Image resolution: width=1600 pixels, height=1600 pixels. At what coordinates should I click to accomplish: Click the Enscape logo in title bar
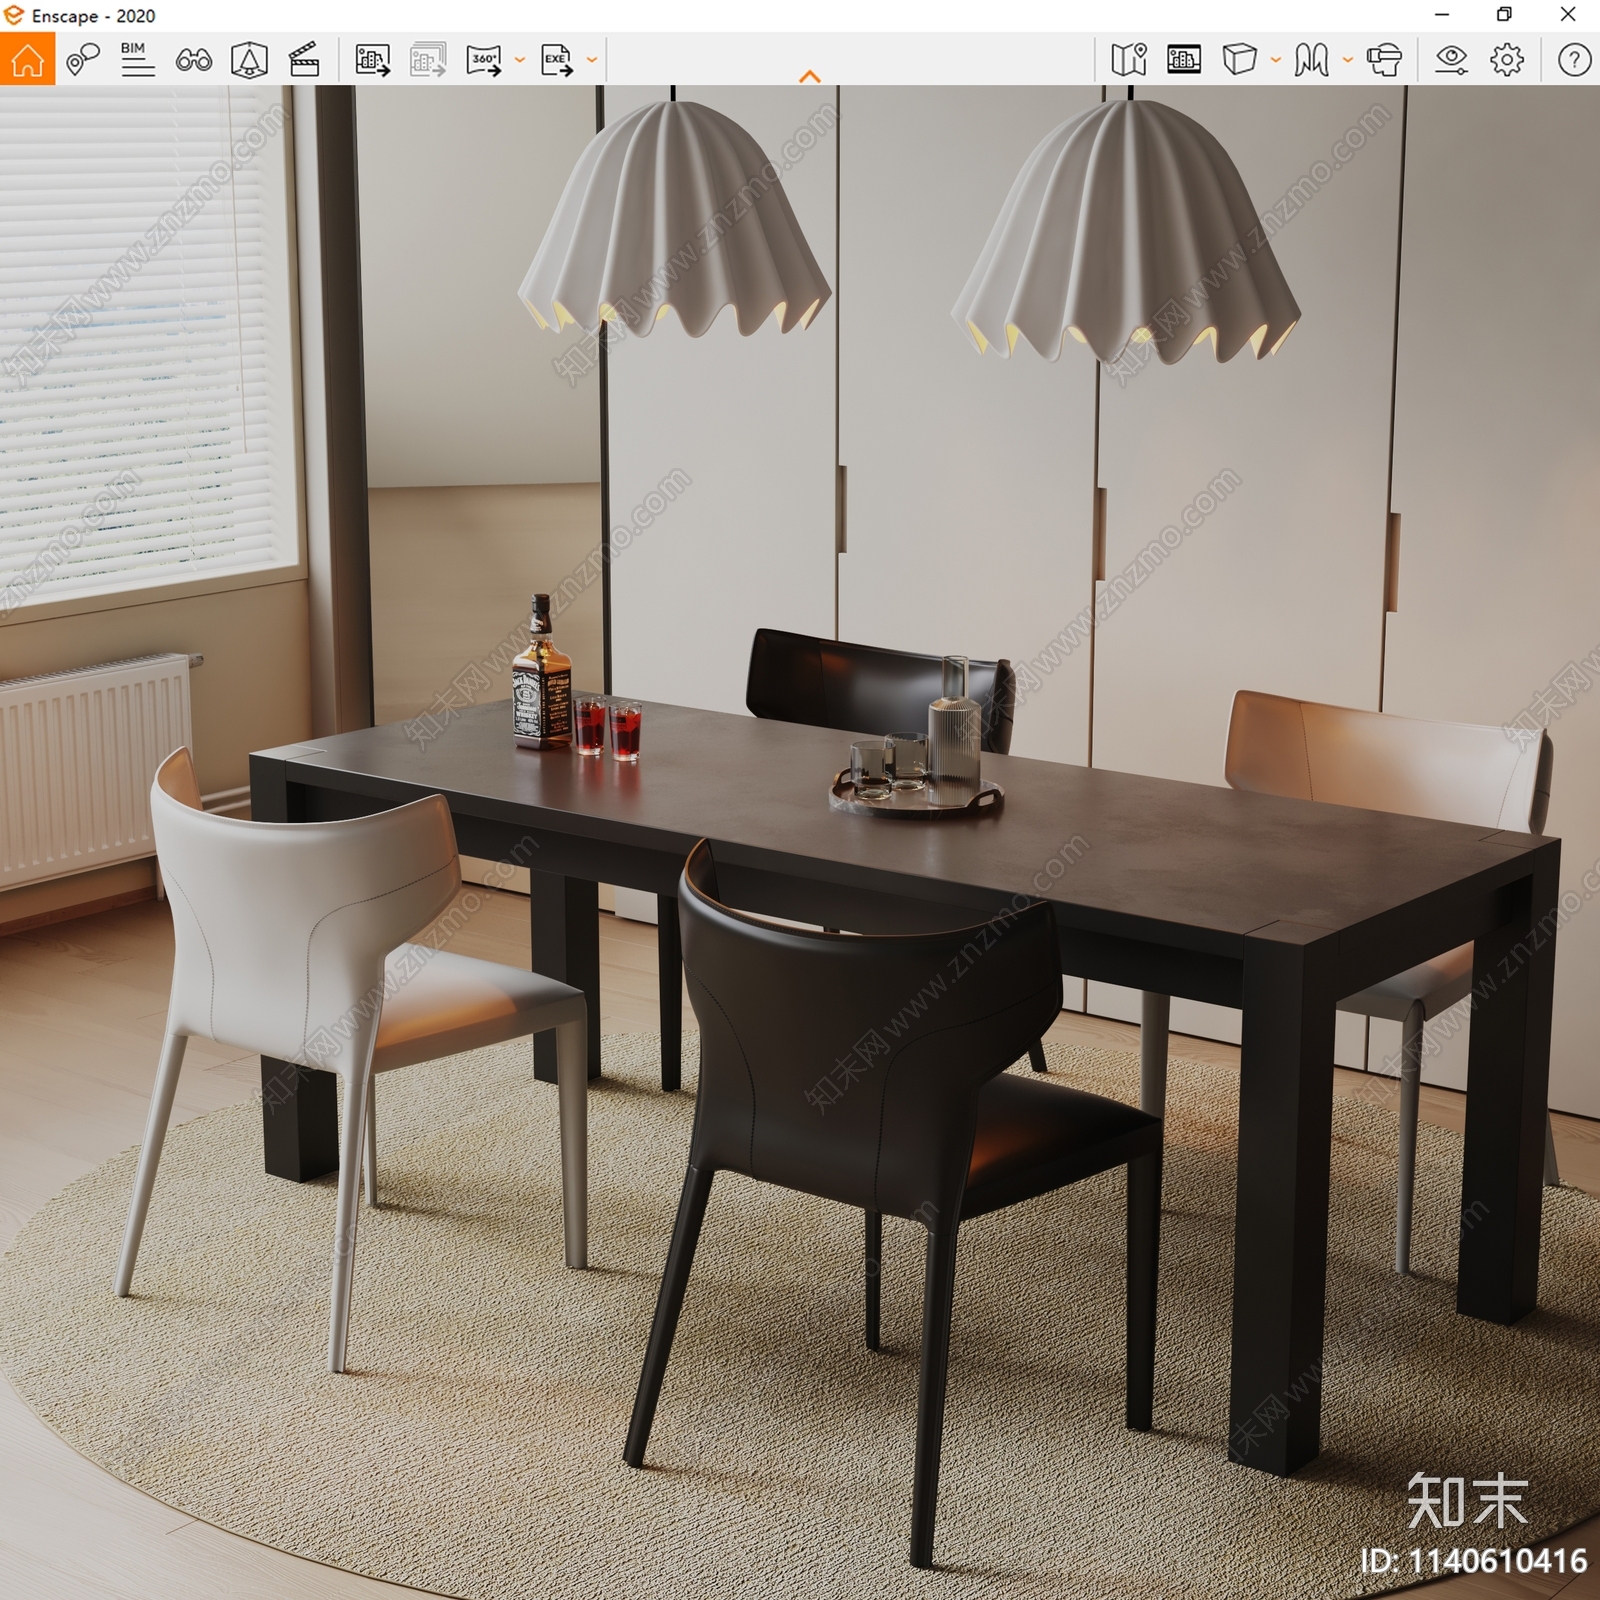(14, 15)
